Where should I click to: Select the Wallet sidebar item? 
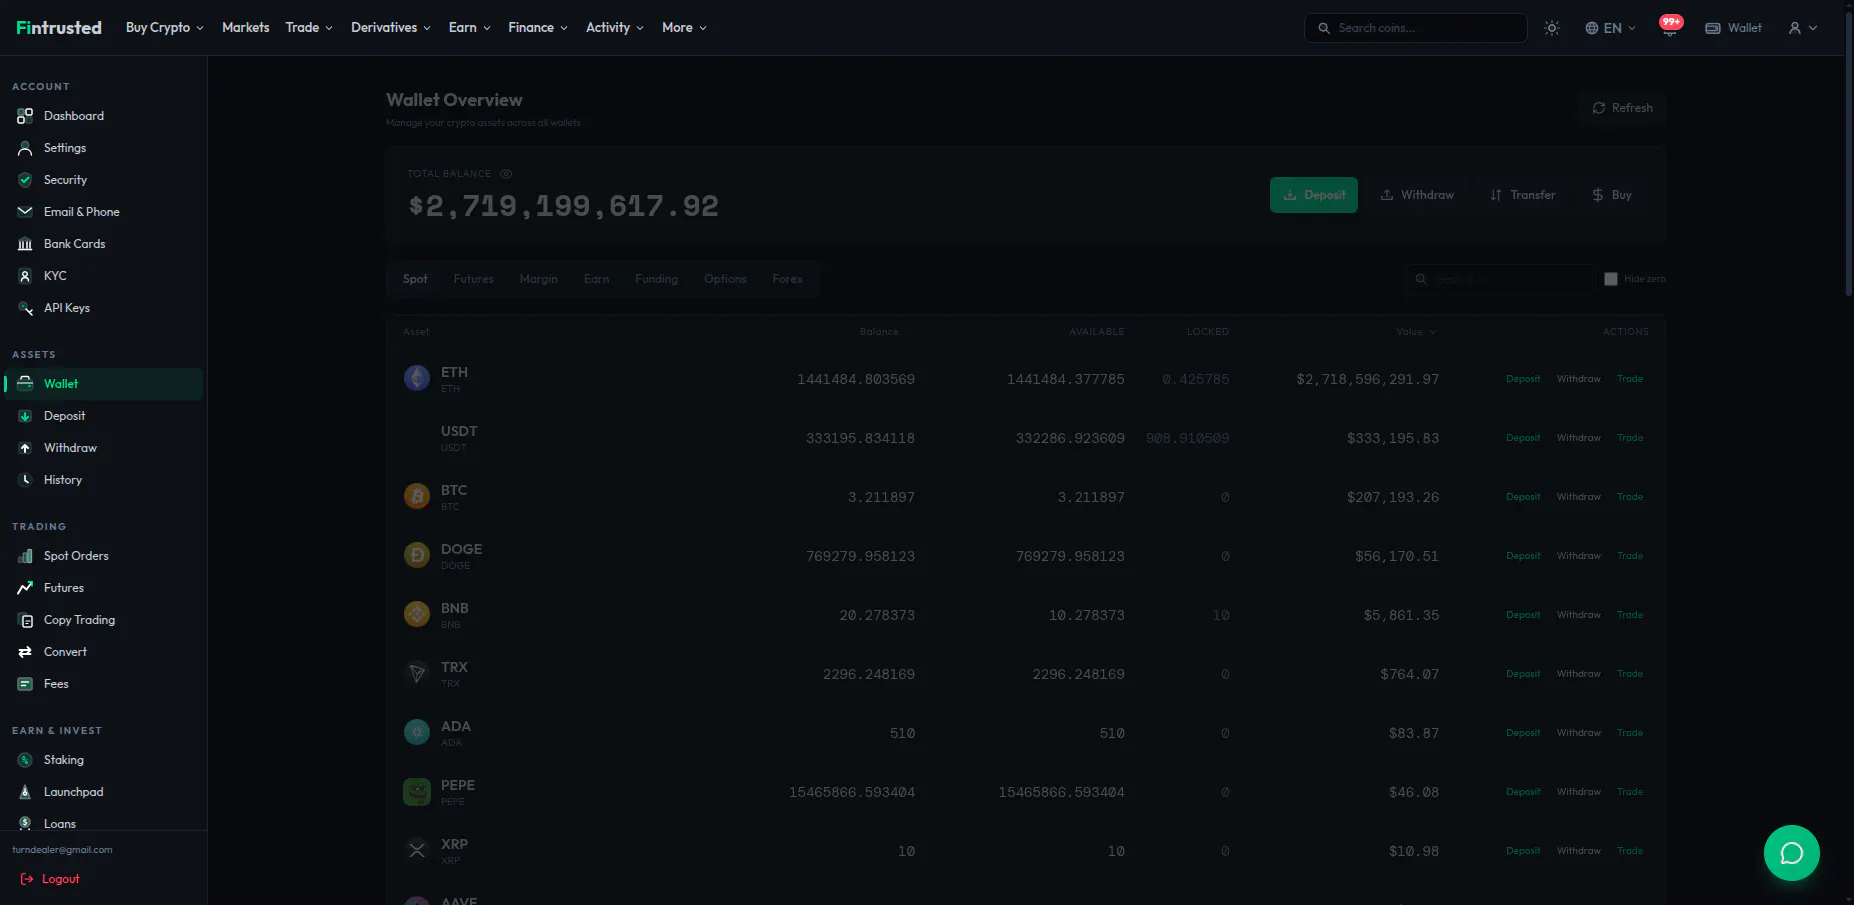[x=104, y=384]
